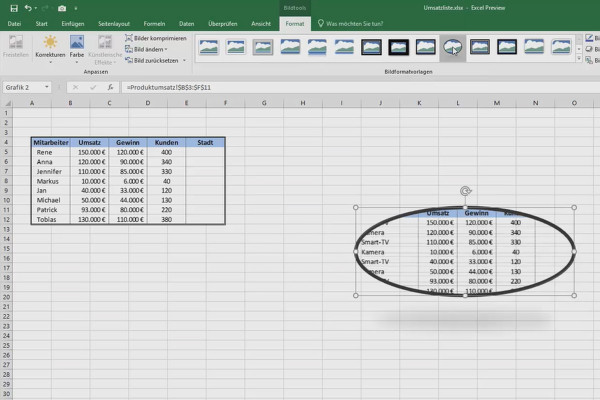Apply the thirteenth picture style in the gallery

[534, 47]
